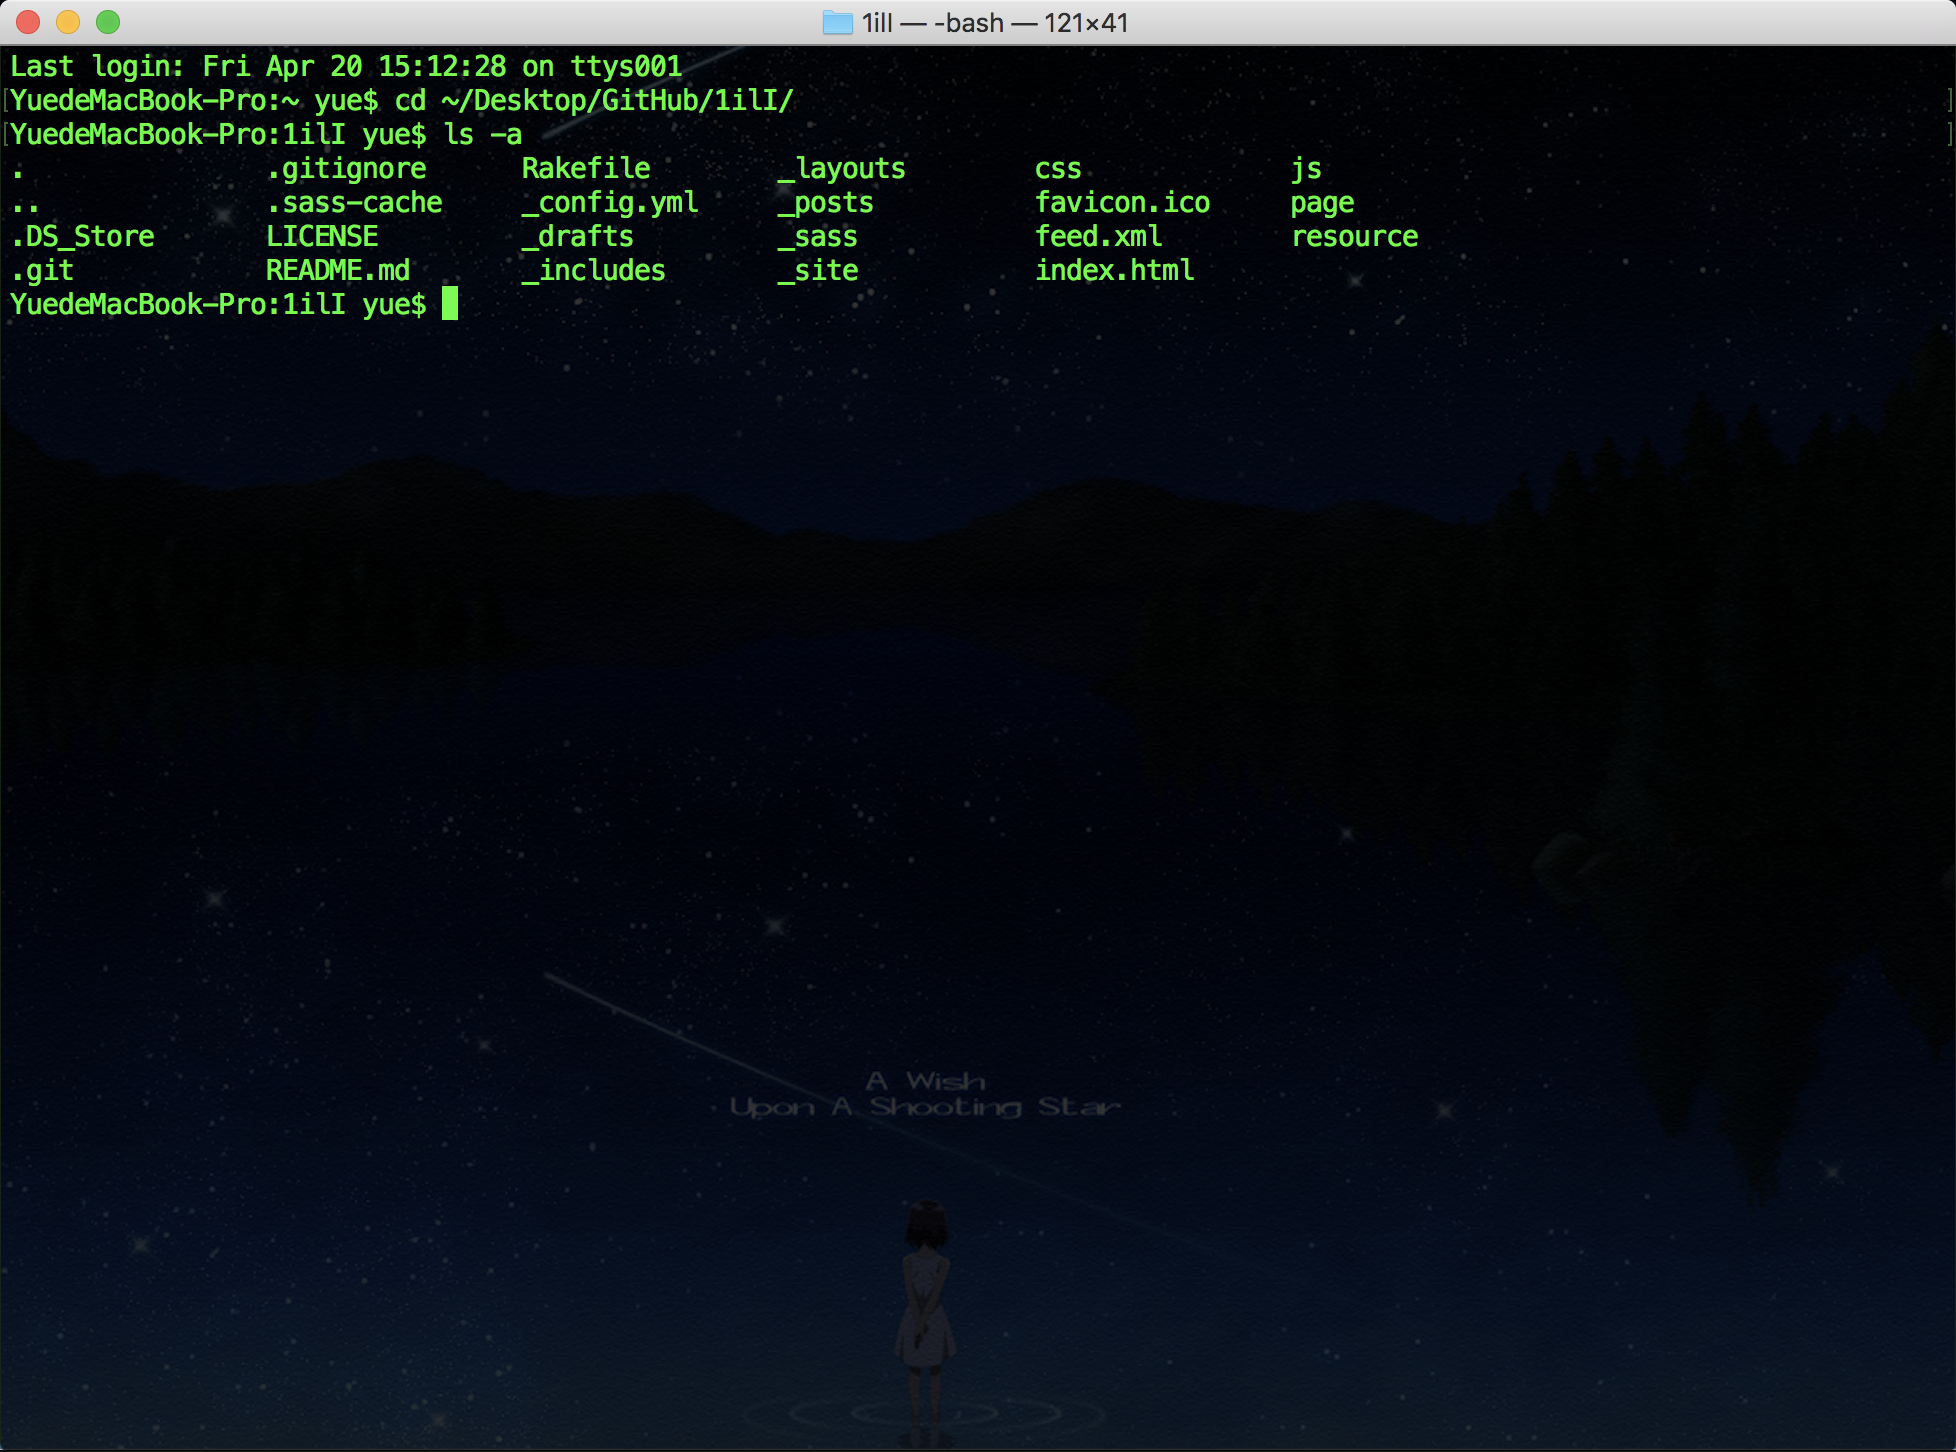Click the '_layouts' directory name
The height and width of the screenshot is (1452, 1956).
click(842, 168)
